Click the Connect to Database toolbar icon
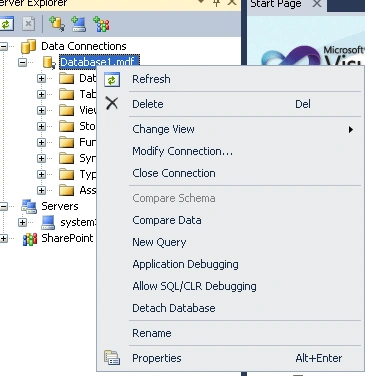The height and width of the screenshot is (376, 365). (57, 24)
